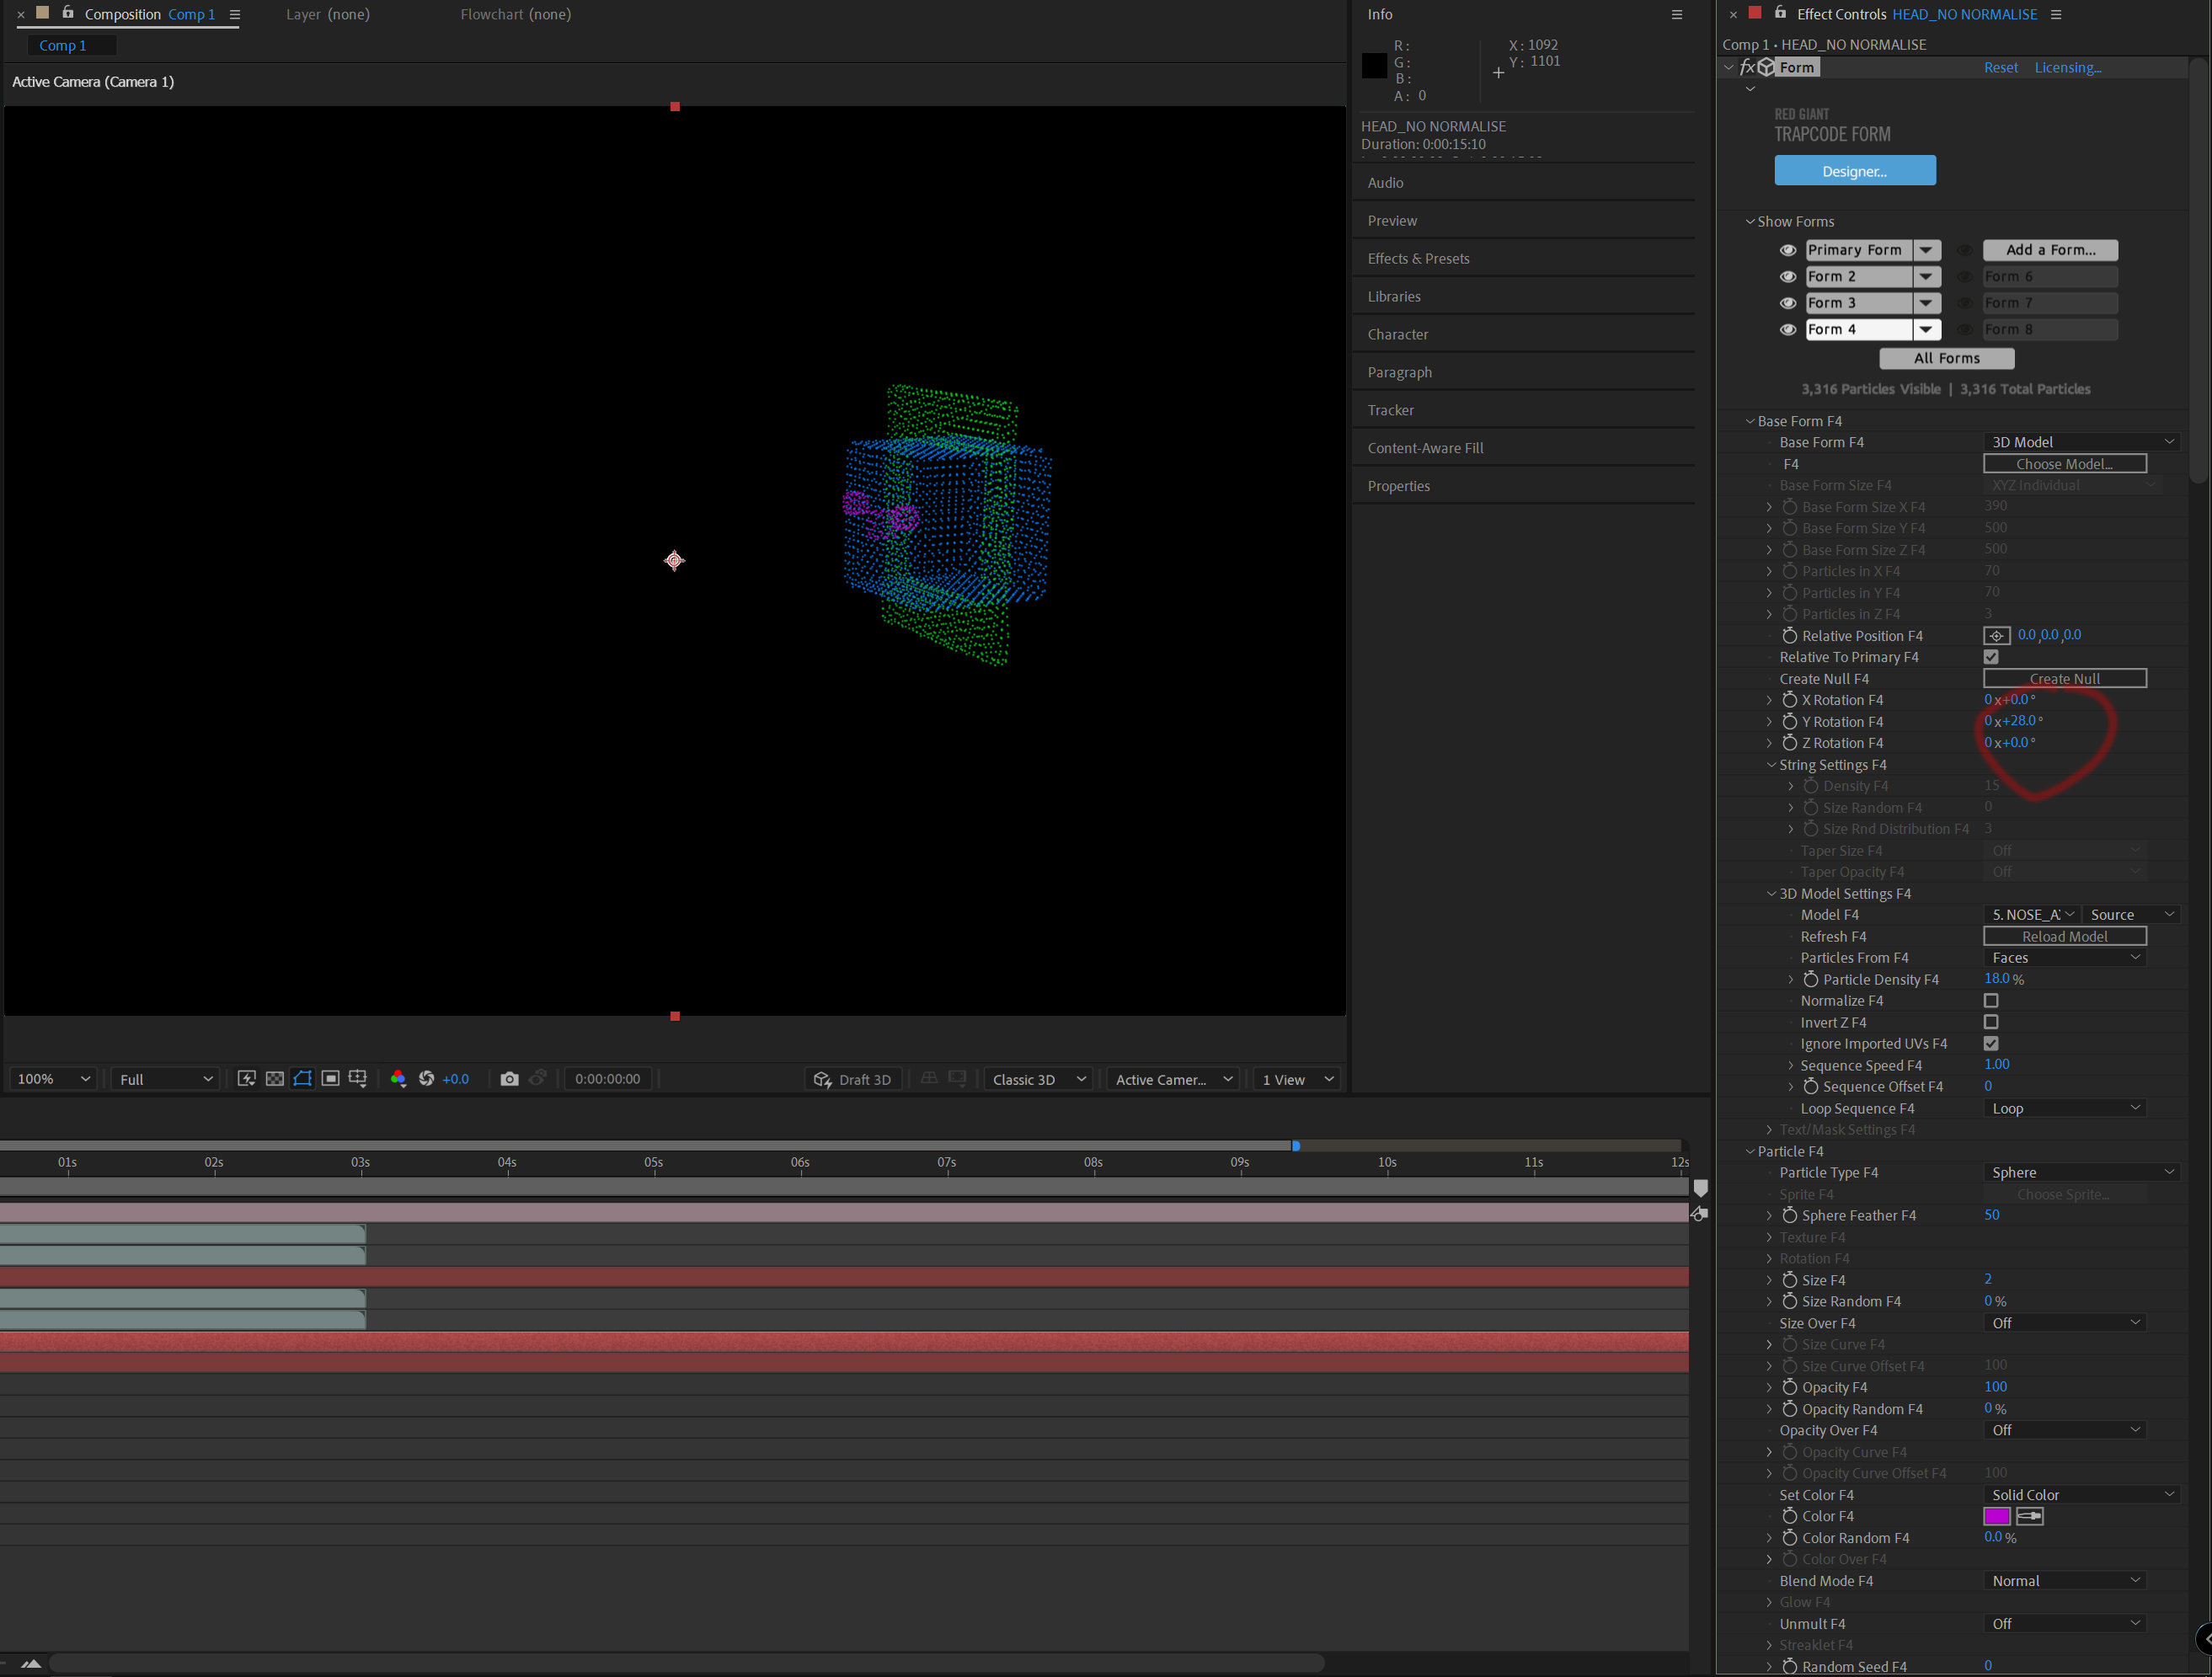Image resolution: width=2212 pixels, height=1677 pixels.
Task: Toggle mask and shape path visibility
Action: click(x=302, y=1078)
